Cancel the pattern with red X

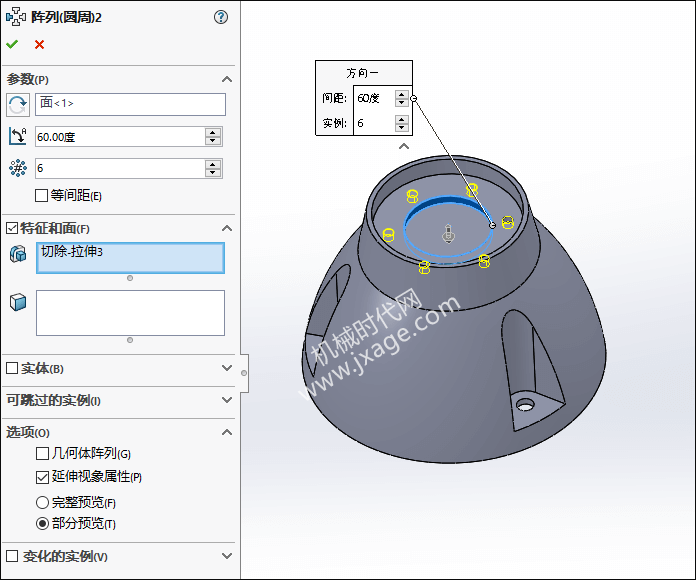(40, 44)
